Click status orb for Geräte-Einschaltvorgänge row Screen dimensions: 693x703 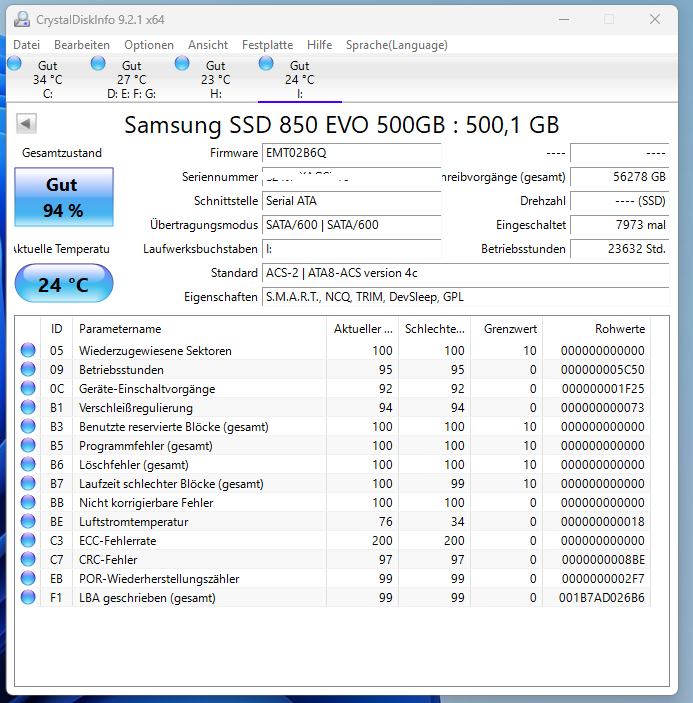click(x=28, y=388)
